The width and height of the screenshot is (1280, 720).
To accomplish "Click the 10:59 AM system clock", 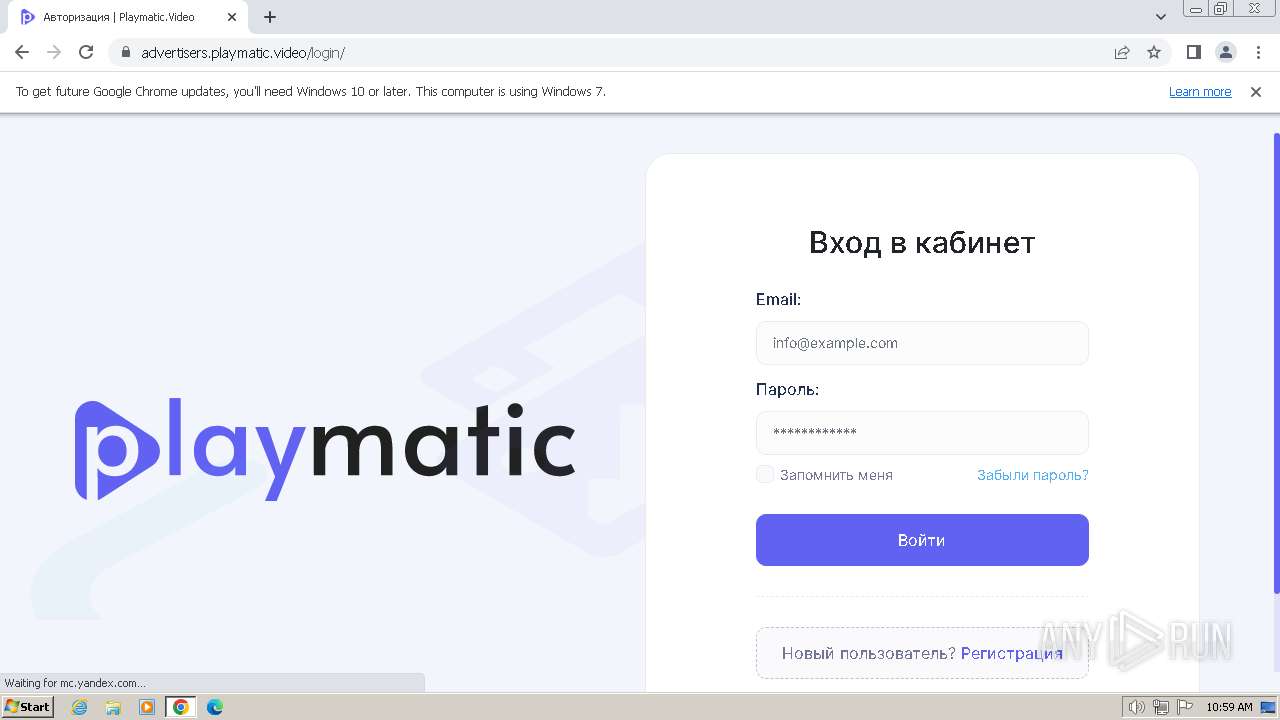I will [1229, 707].
